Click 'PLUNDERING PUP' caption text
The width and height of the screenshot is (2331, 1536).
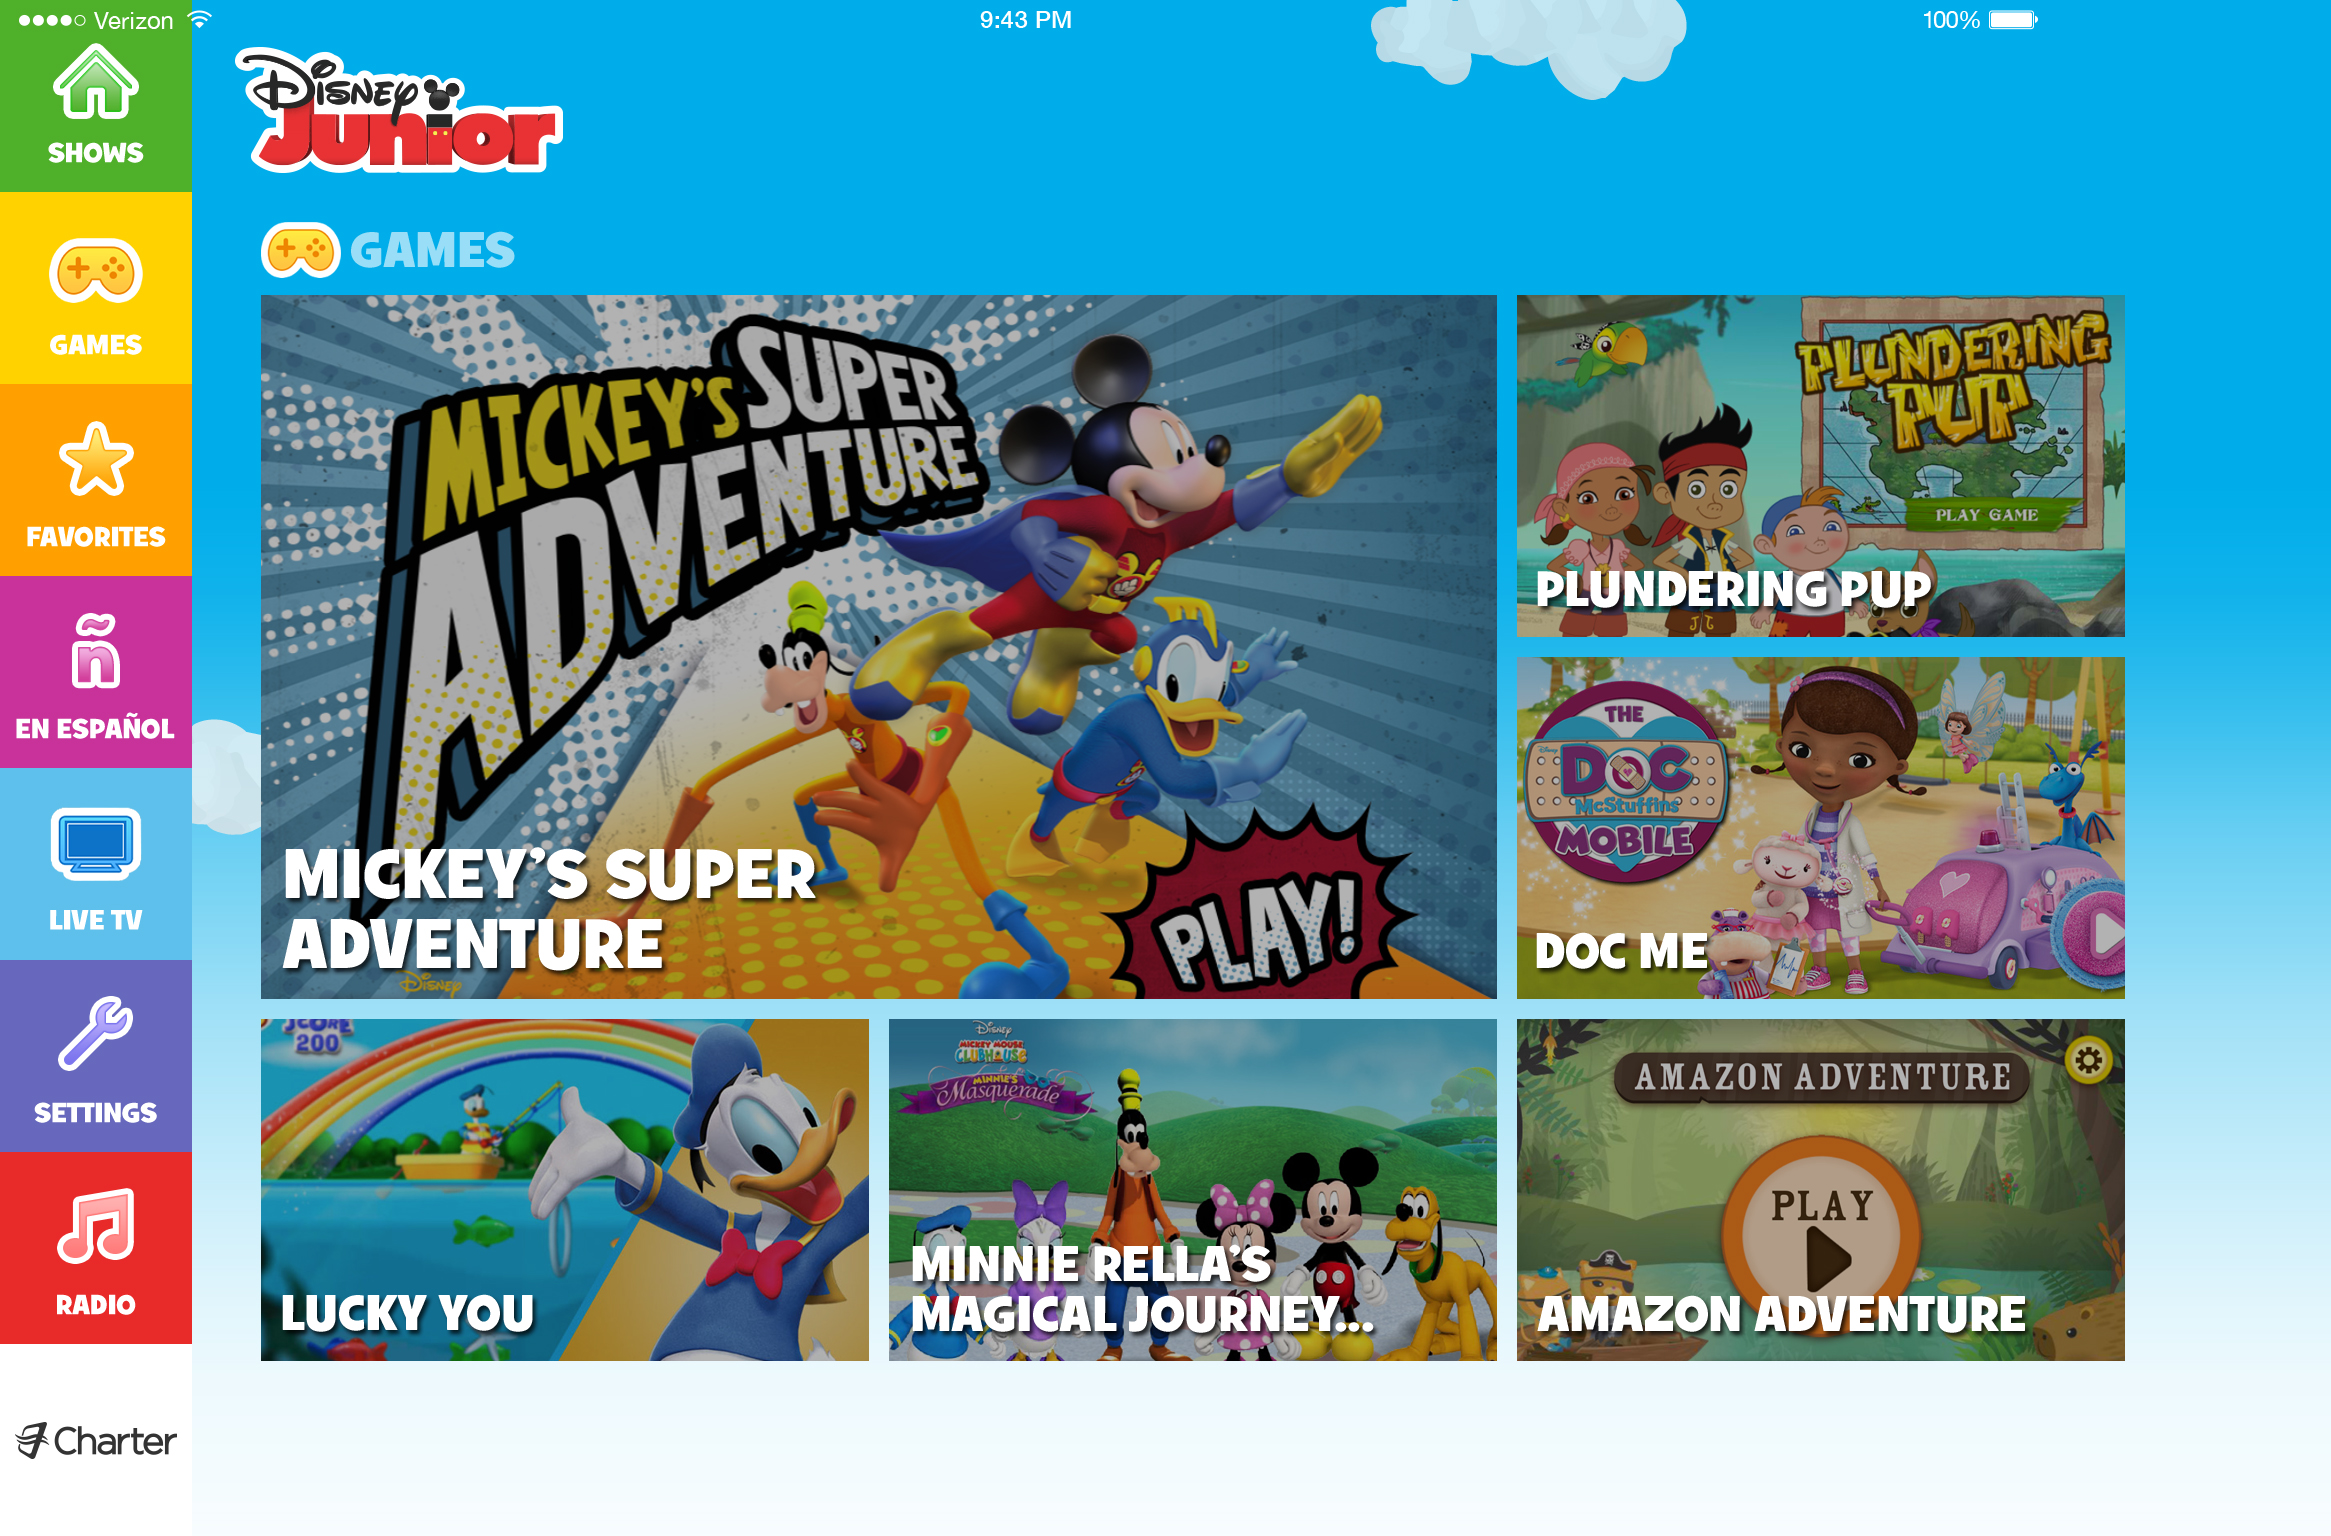pos(1733,589)
